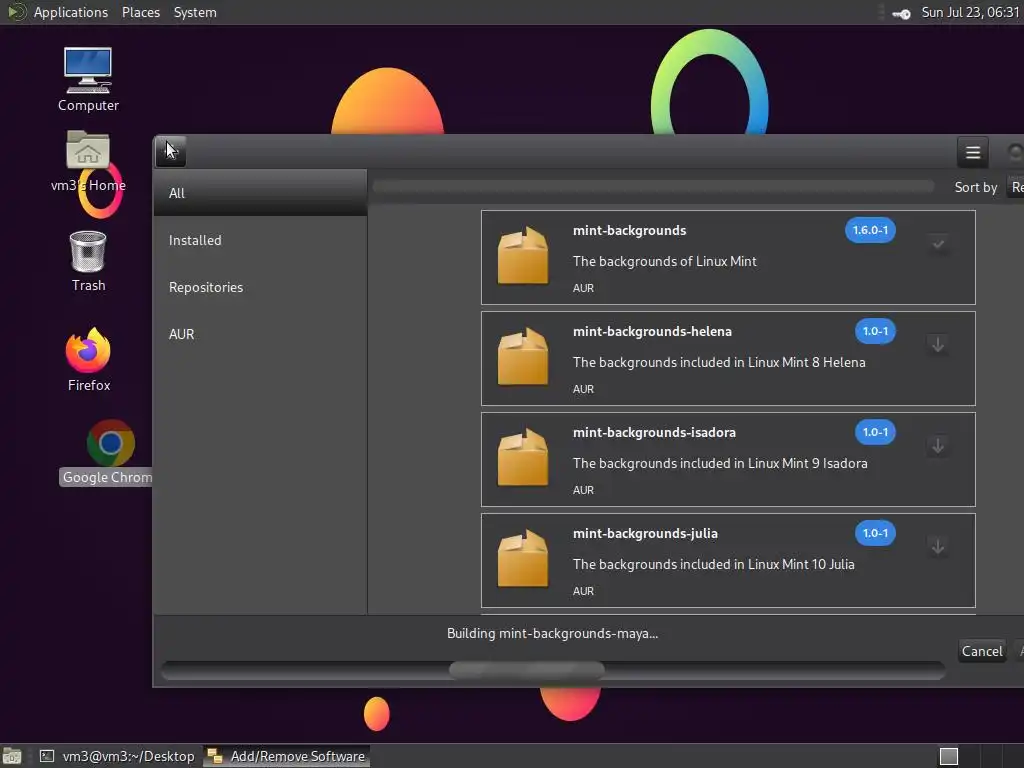
Task: Click the main menu logo icon in top panel
Action: 16,12
